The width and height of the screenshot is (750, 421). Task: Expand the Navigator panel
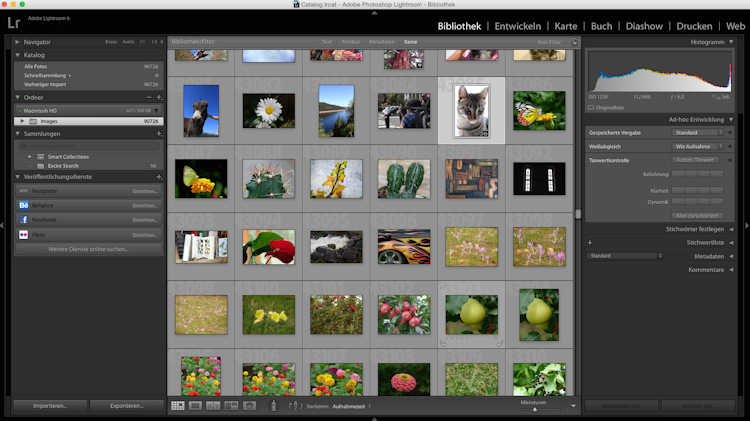pyautogui.click(x=16, y=42)
